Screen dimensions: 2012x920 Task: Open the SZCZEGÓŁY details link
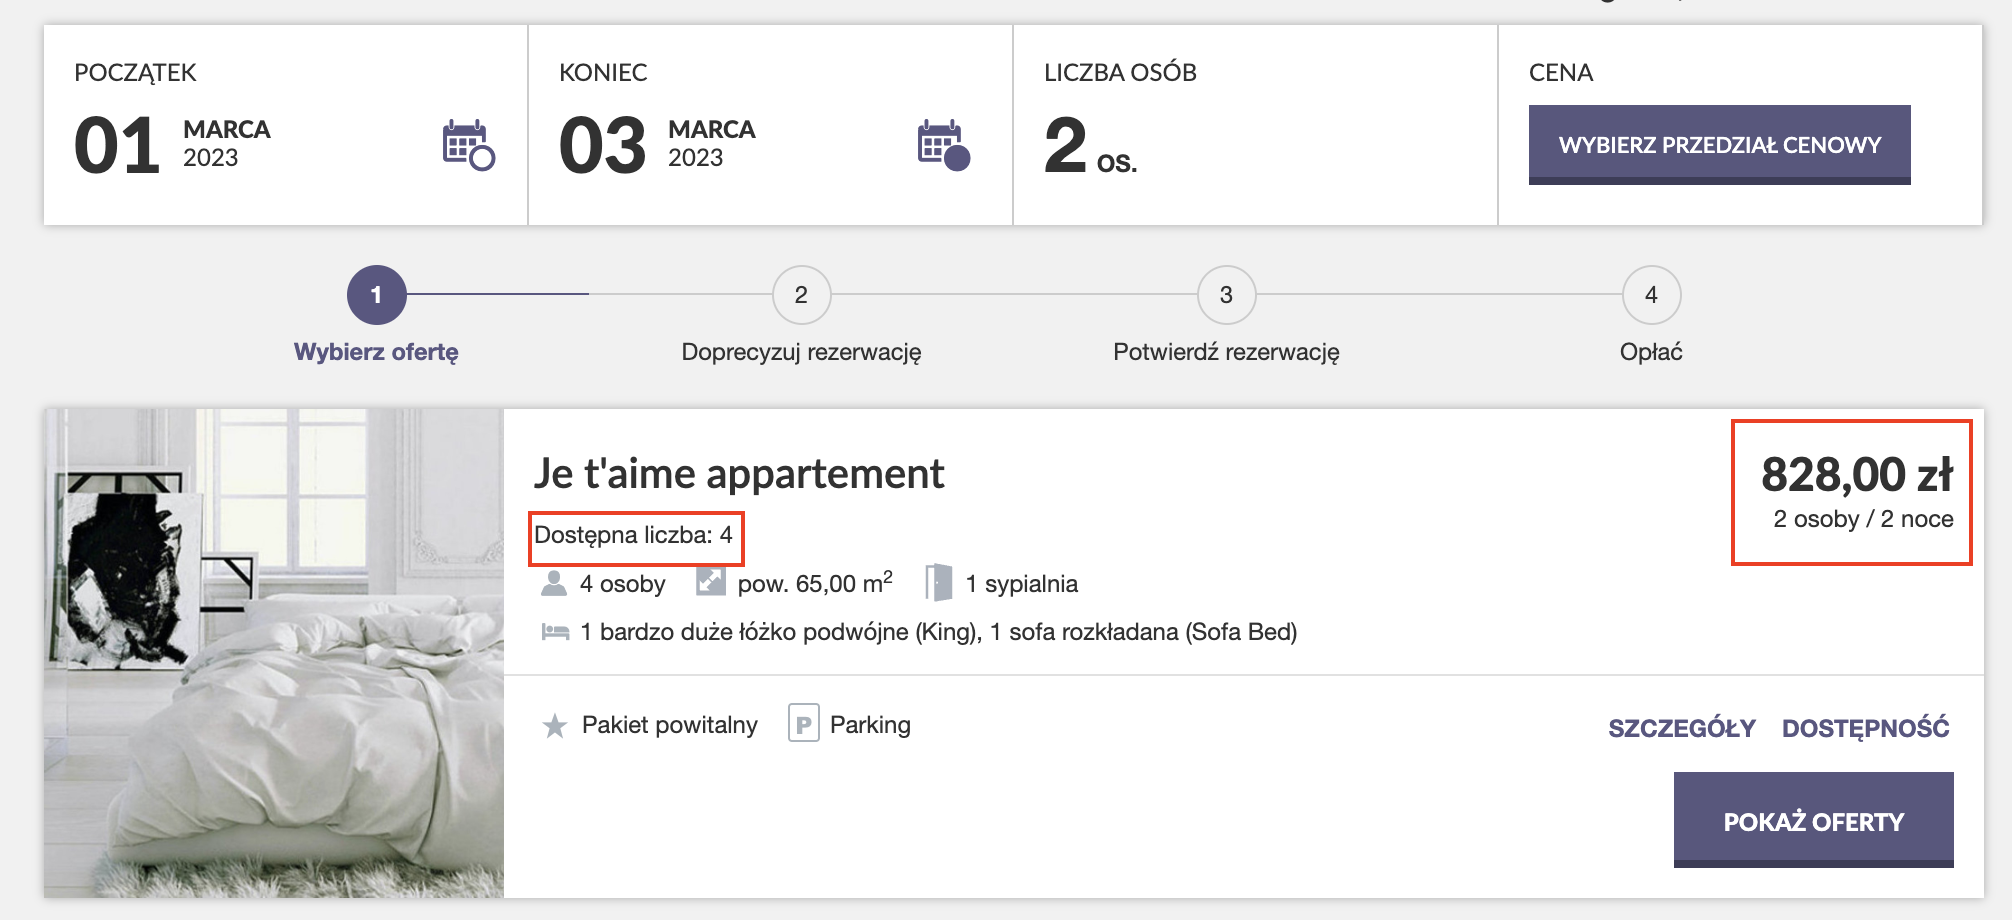point(1682,727)
